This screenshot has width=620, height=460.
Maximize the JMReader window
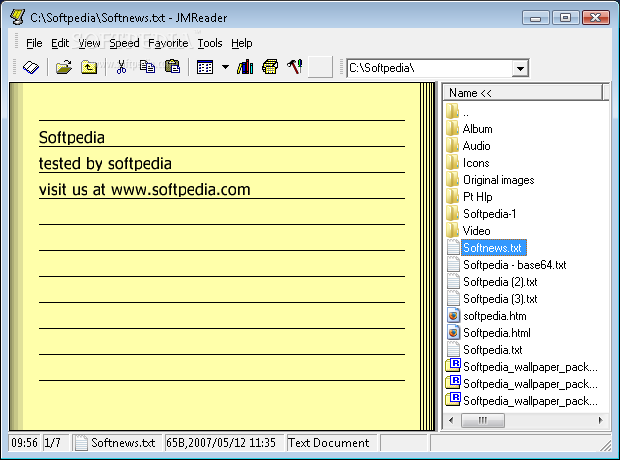pos(565,18)
